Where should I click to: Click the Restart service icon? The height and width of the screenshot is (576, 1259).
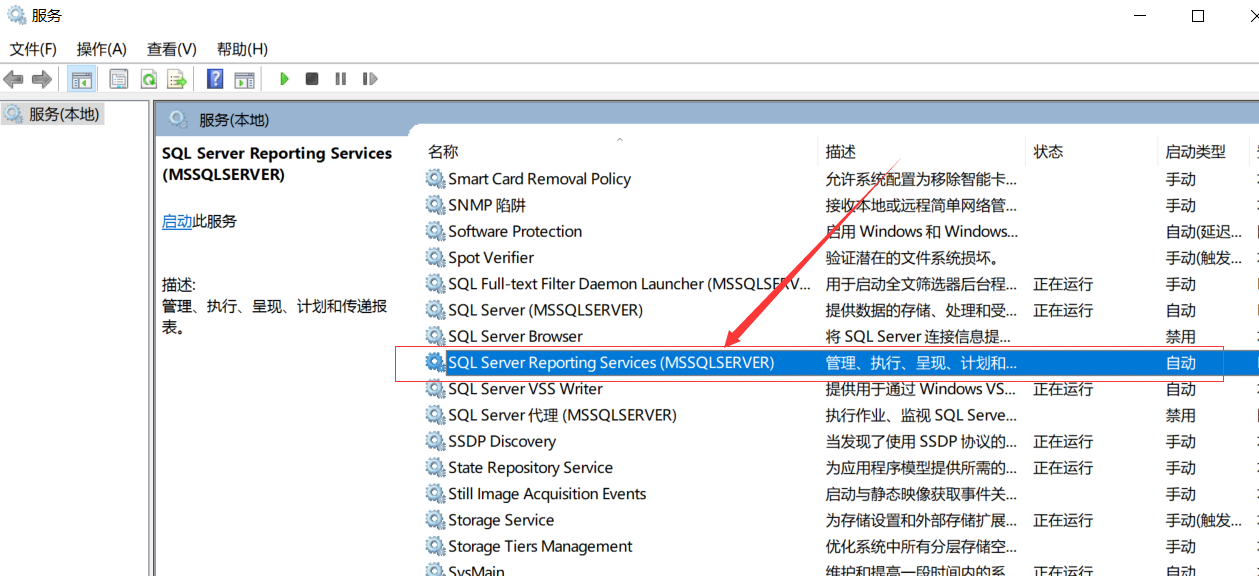(x=370, y=79)
